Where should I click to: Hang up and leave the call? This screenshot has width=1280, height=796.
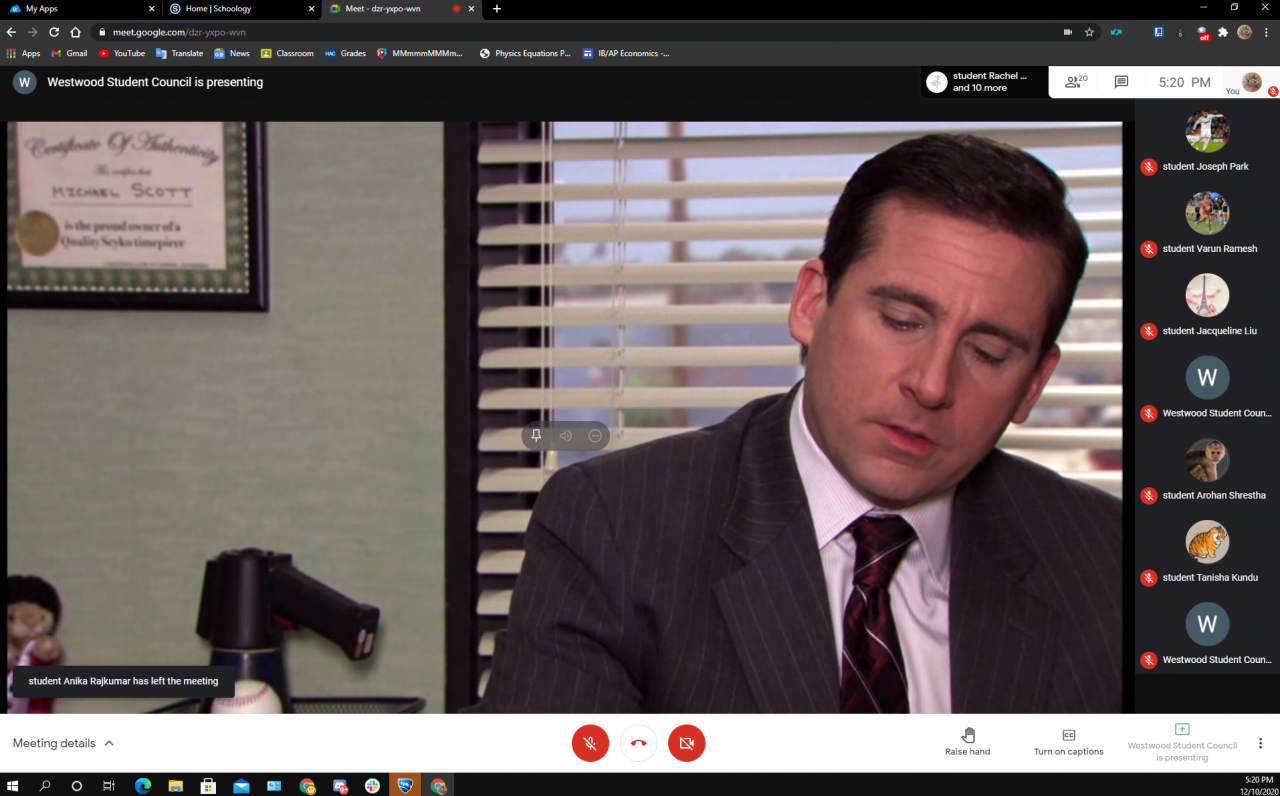pyautogui.click(x=638, y=743)
